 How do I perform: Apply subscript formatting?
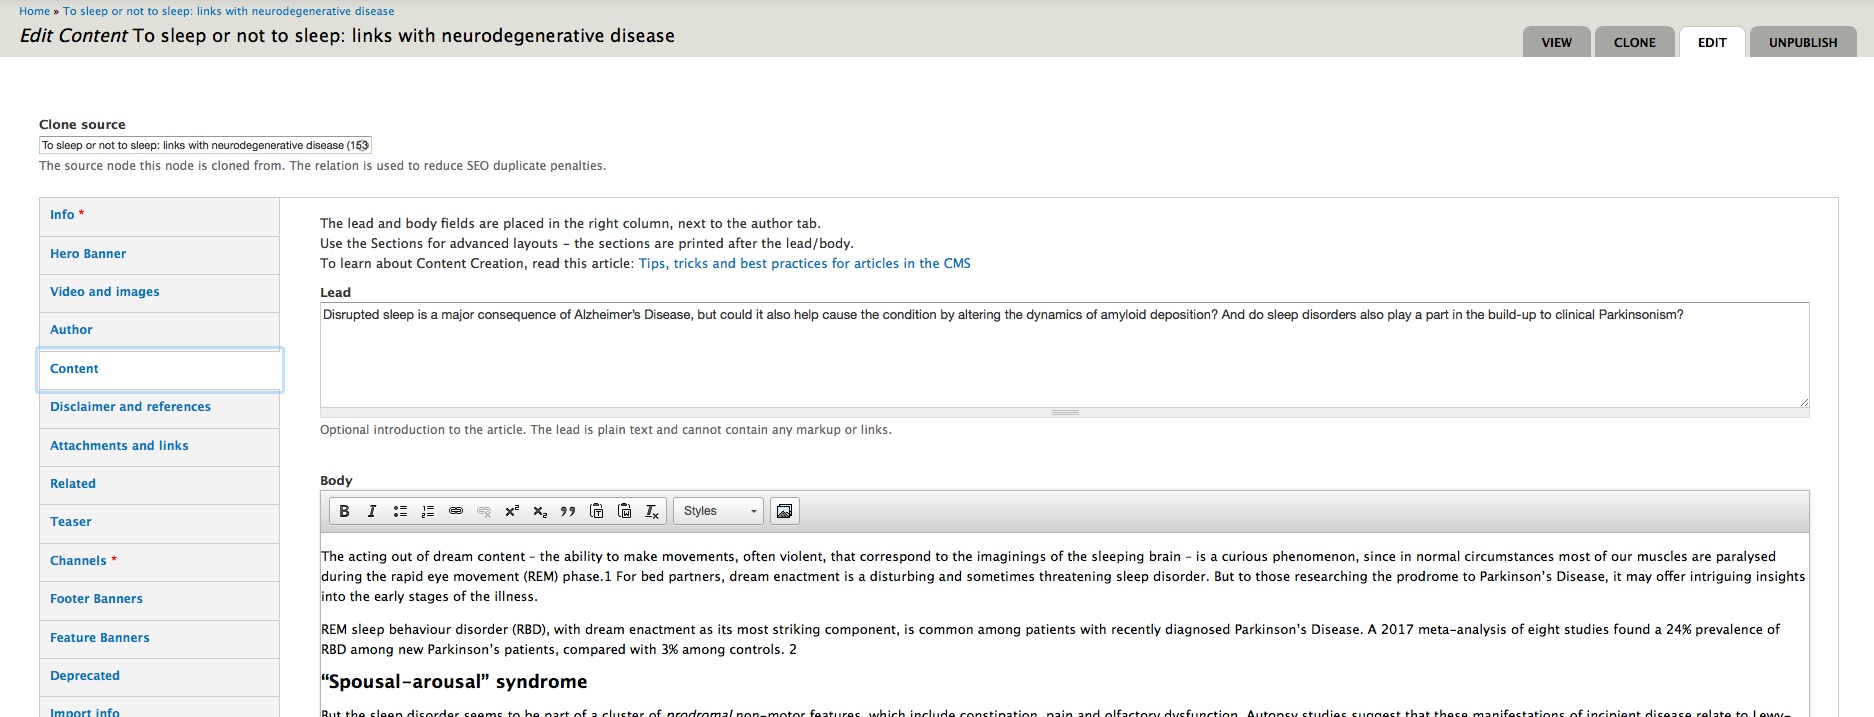tap(540, 511)
